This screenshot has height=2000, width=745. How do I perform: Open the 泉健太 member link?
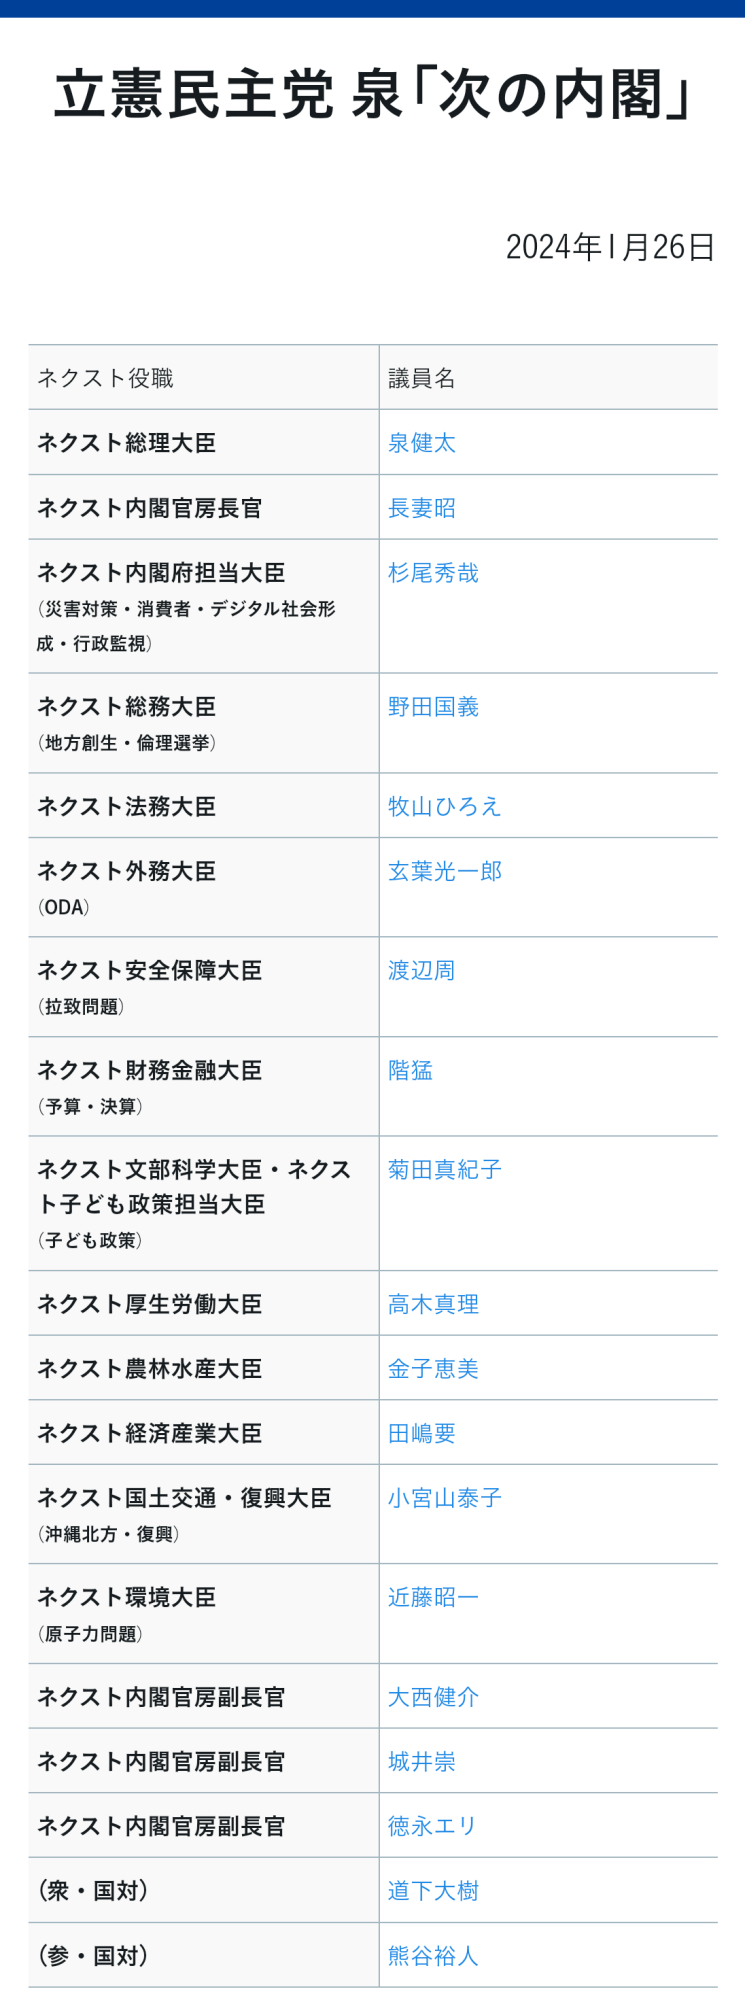(421, 443)
